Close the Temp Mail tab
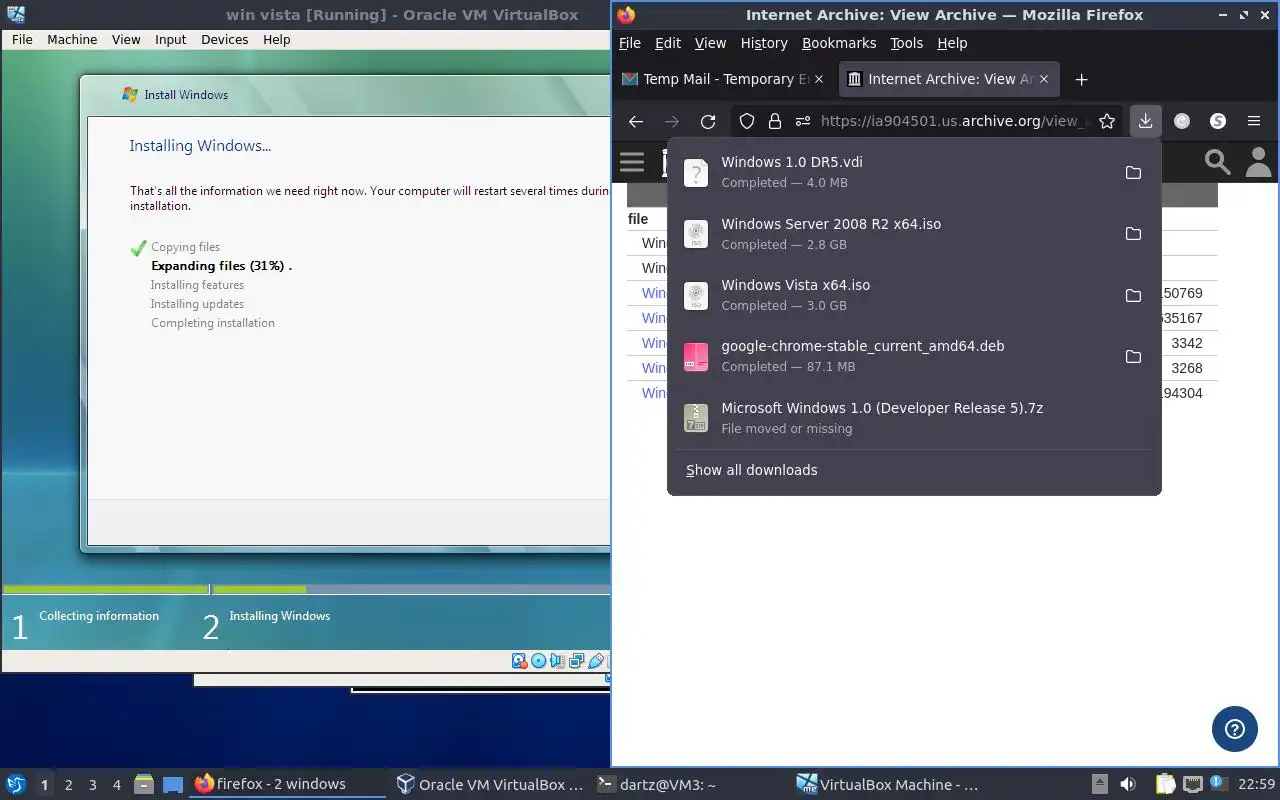 pyautogui.click(x=819, y=79)
